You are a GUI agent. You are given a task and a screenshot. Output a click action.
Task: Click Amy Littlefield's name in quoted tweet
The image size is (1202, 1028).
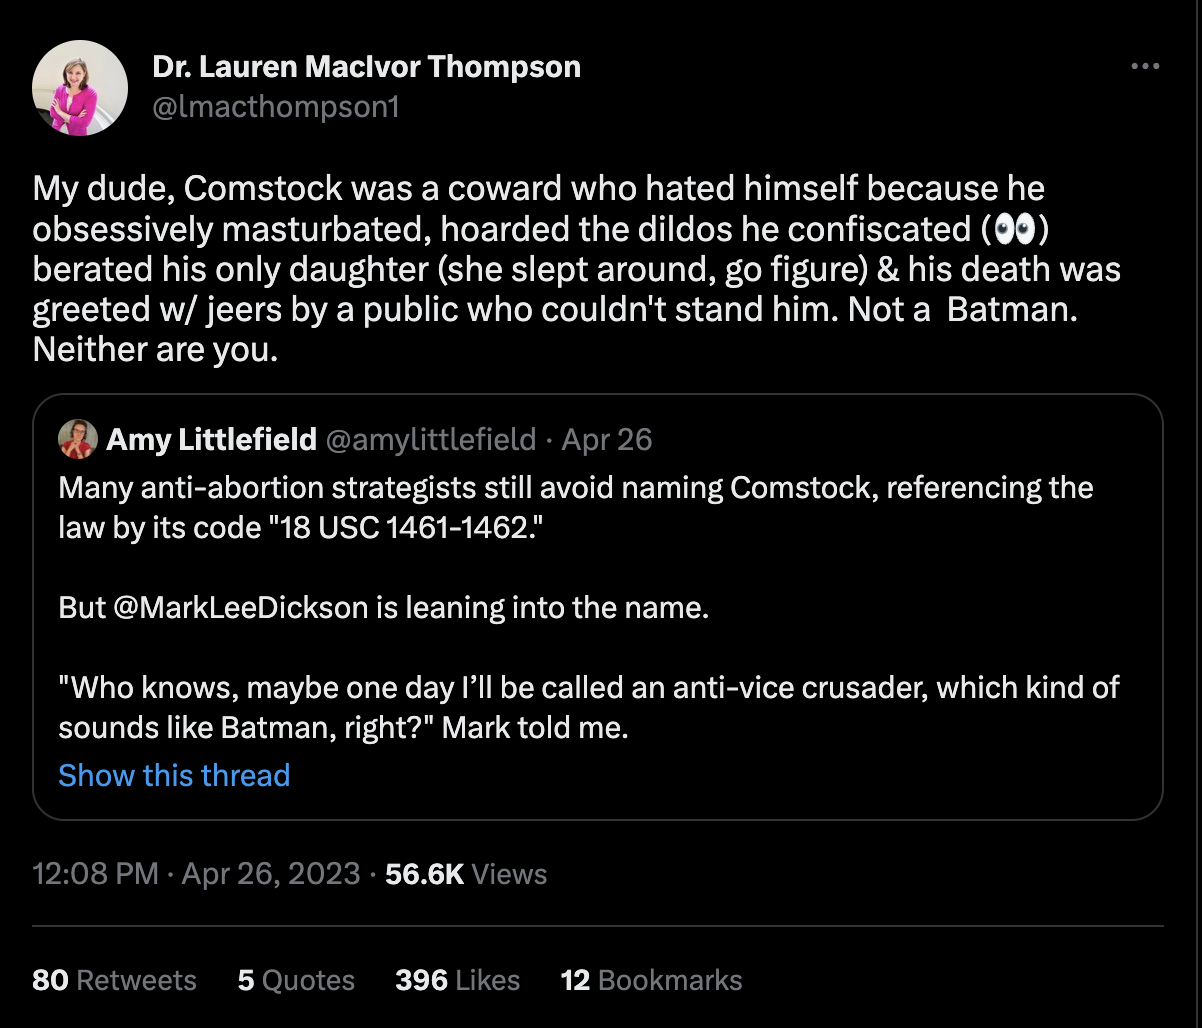click(x=211, y=439)
